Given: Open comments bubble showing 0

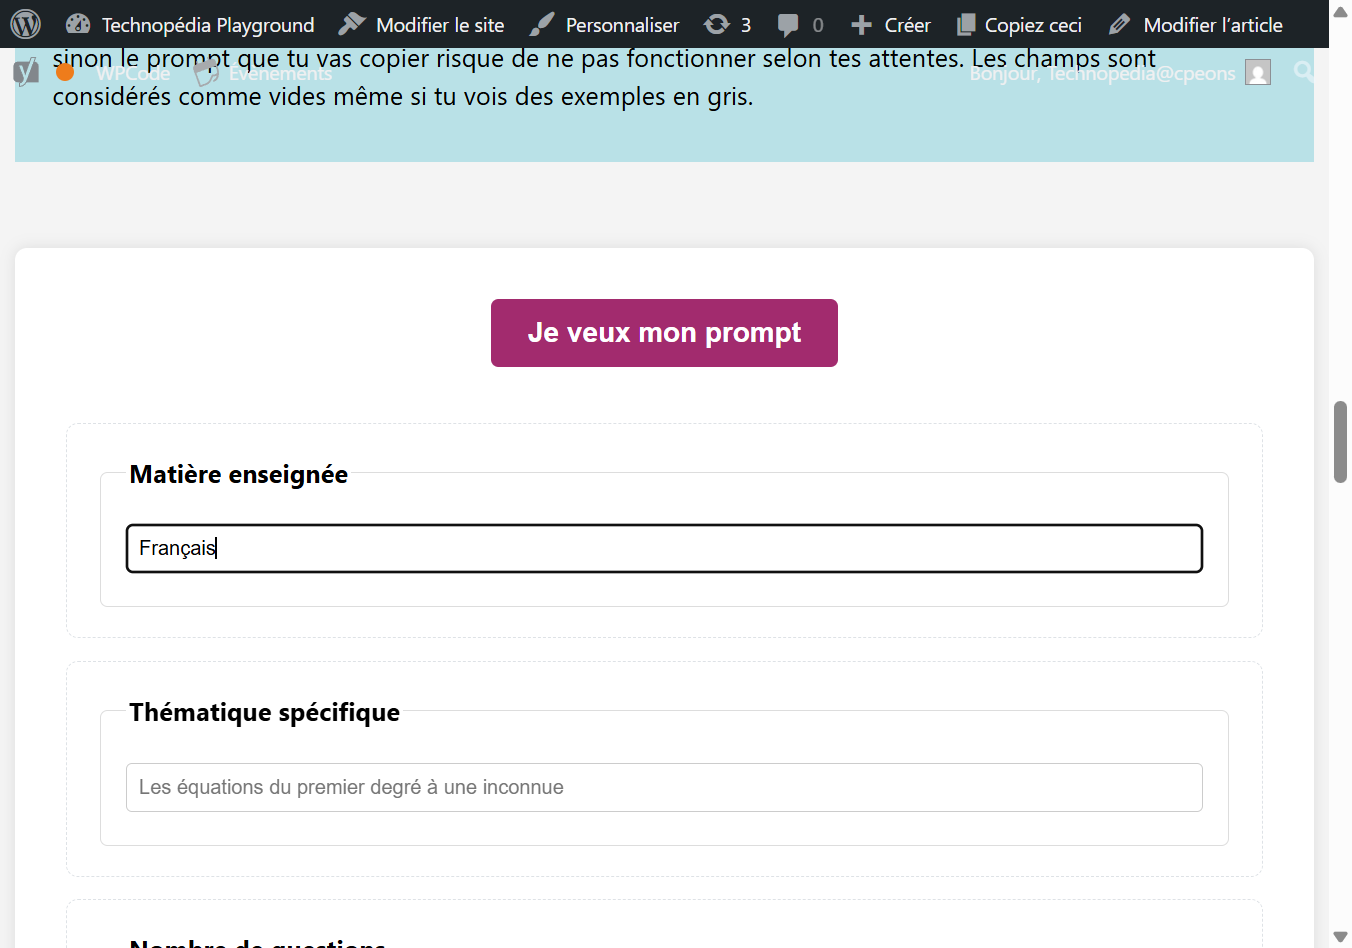Looking at the screenshot, I should [801, 24].
